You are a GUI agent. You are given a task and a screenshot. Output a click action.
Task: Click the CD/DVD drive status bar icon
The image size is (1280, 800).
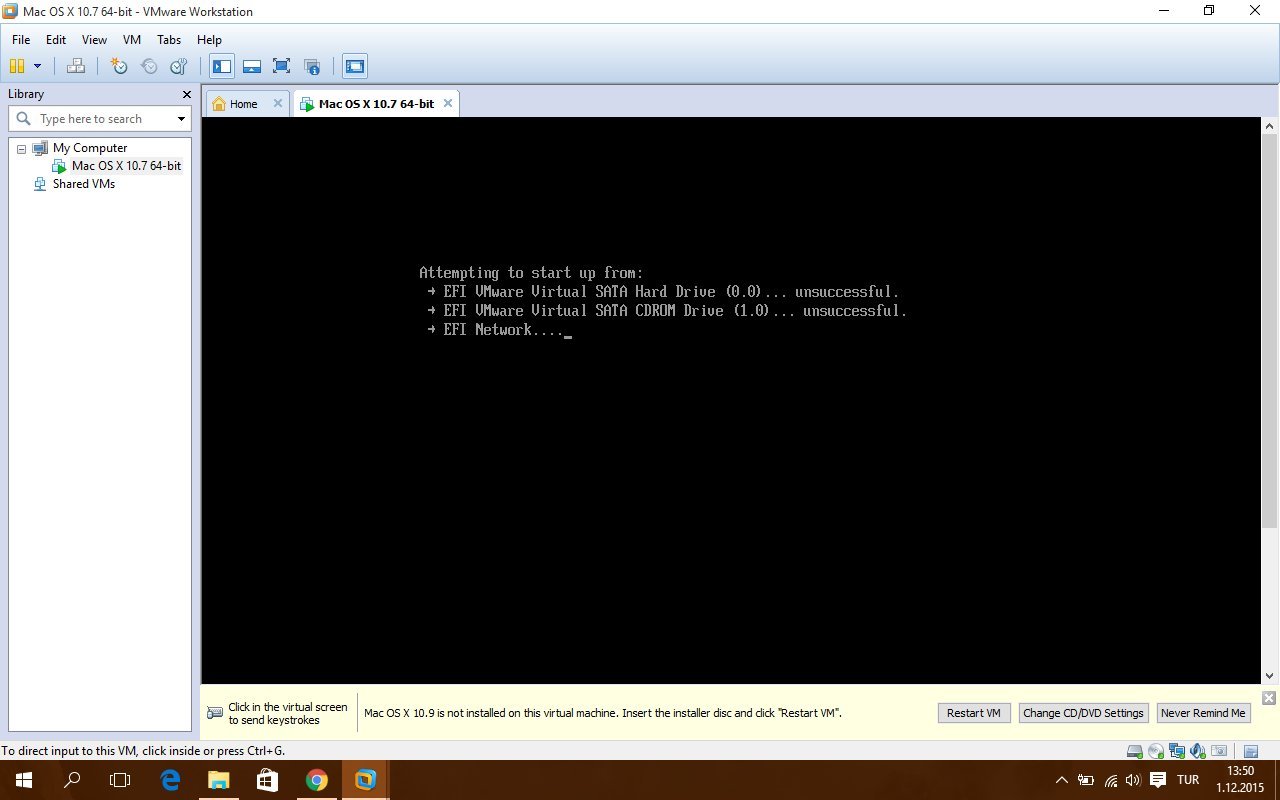point(1156,751)
